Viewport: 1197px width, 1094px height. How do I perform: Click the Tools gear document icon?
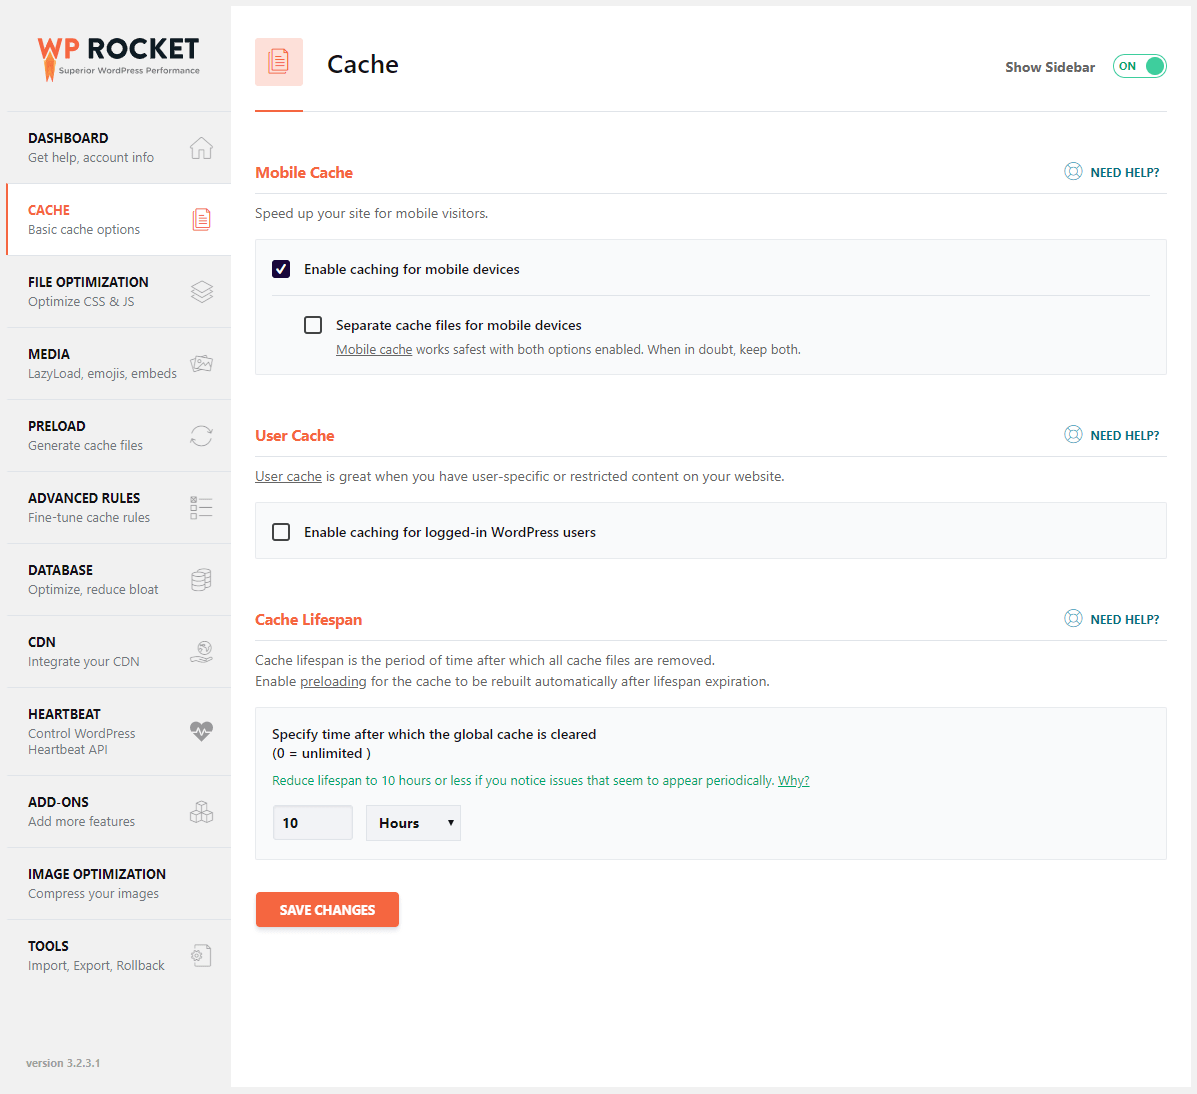coord(202,955)
